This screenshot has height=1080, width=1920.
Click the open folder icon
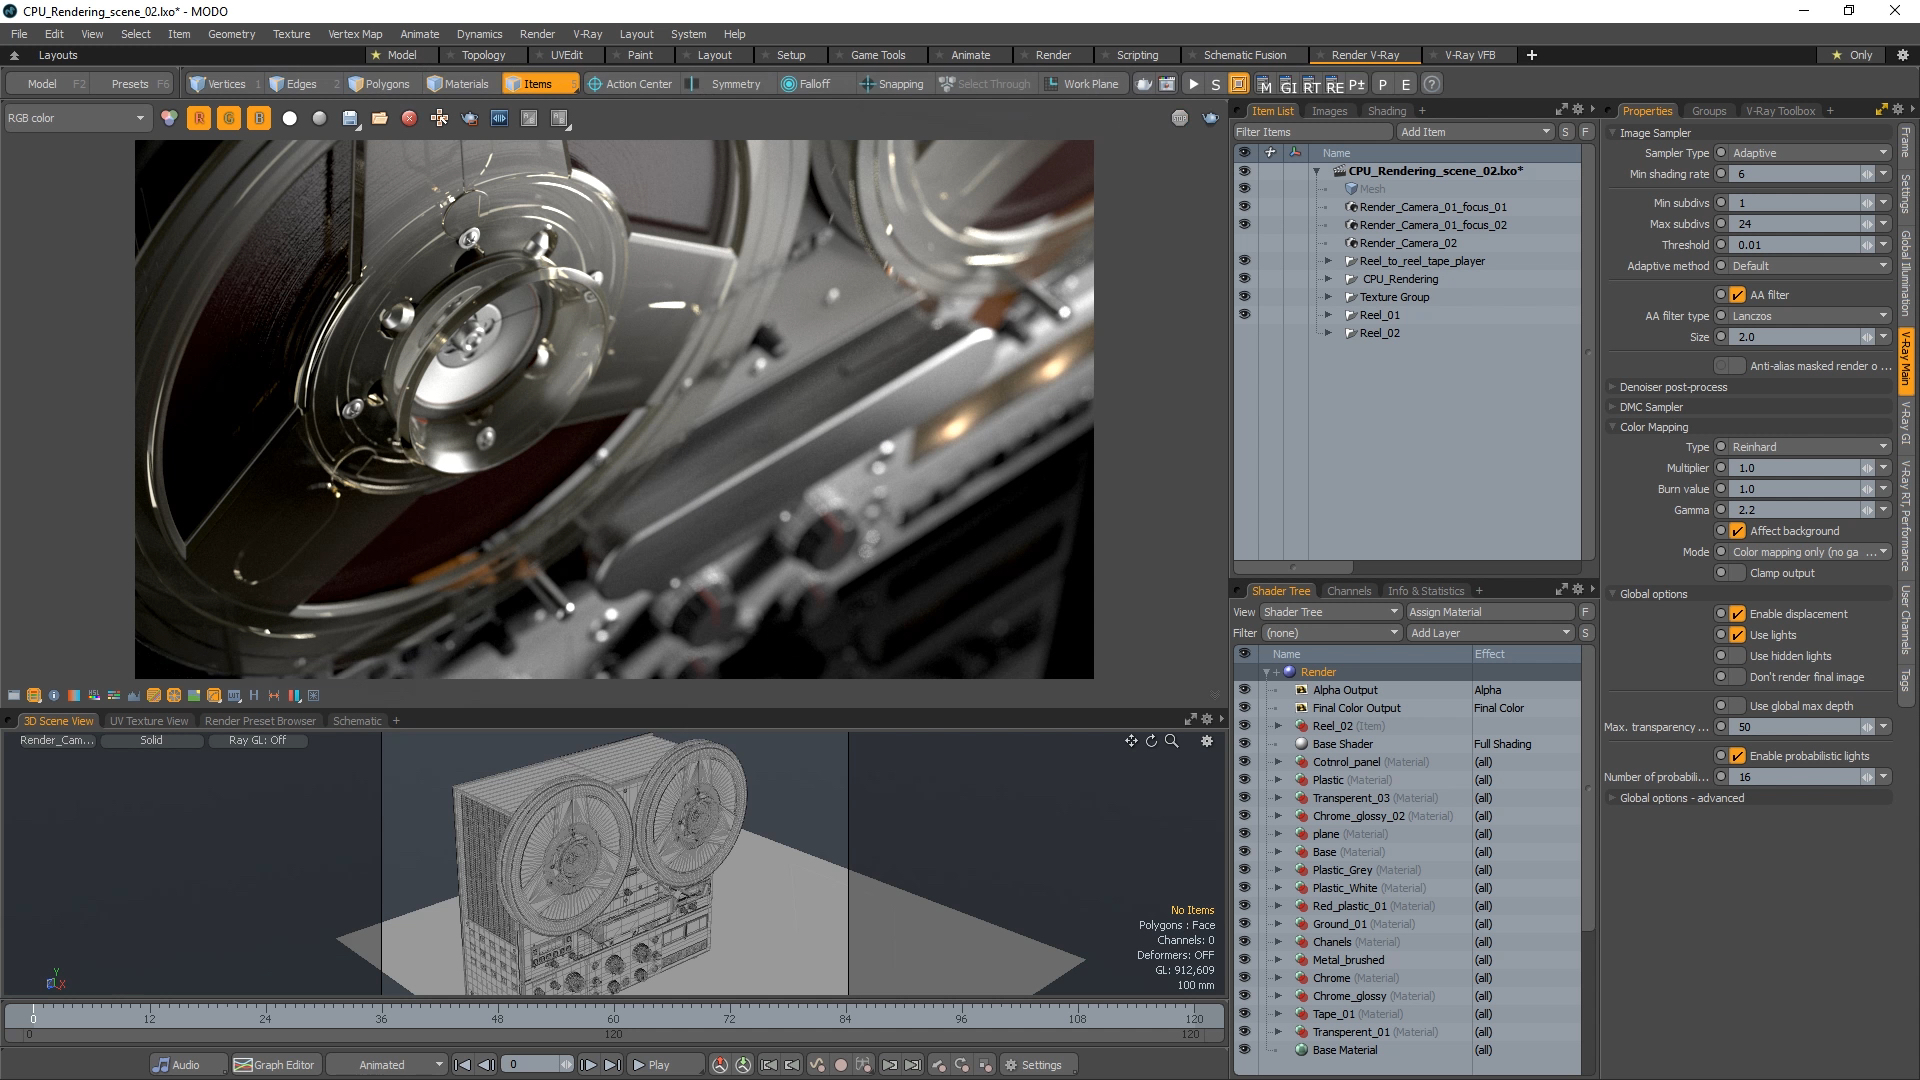coord(380,118)
